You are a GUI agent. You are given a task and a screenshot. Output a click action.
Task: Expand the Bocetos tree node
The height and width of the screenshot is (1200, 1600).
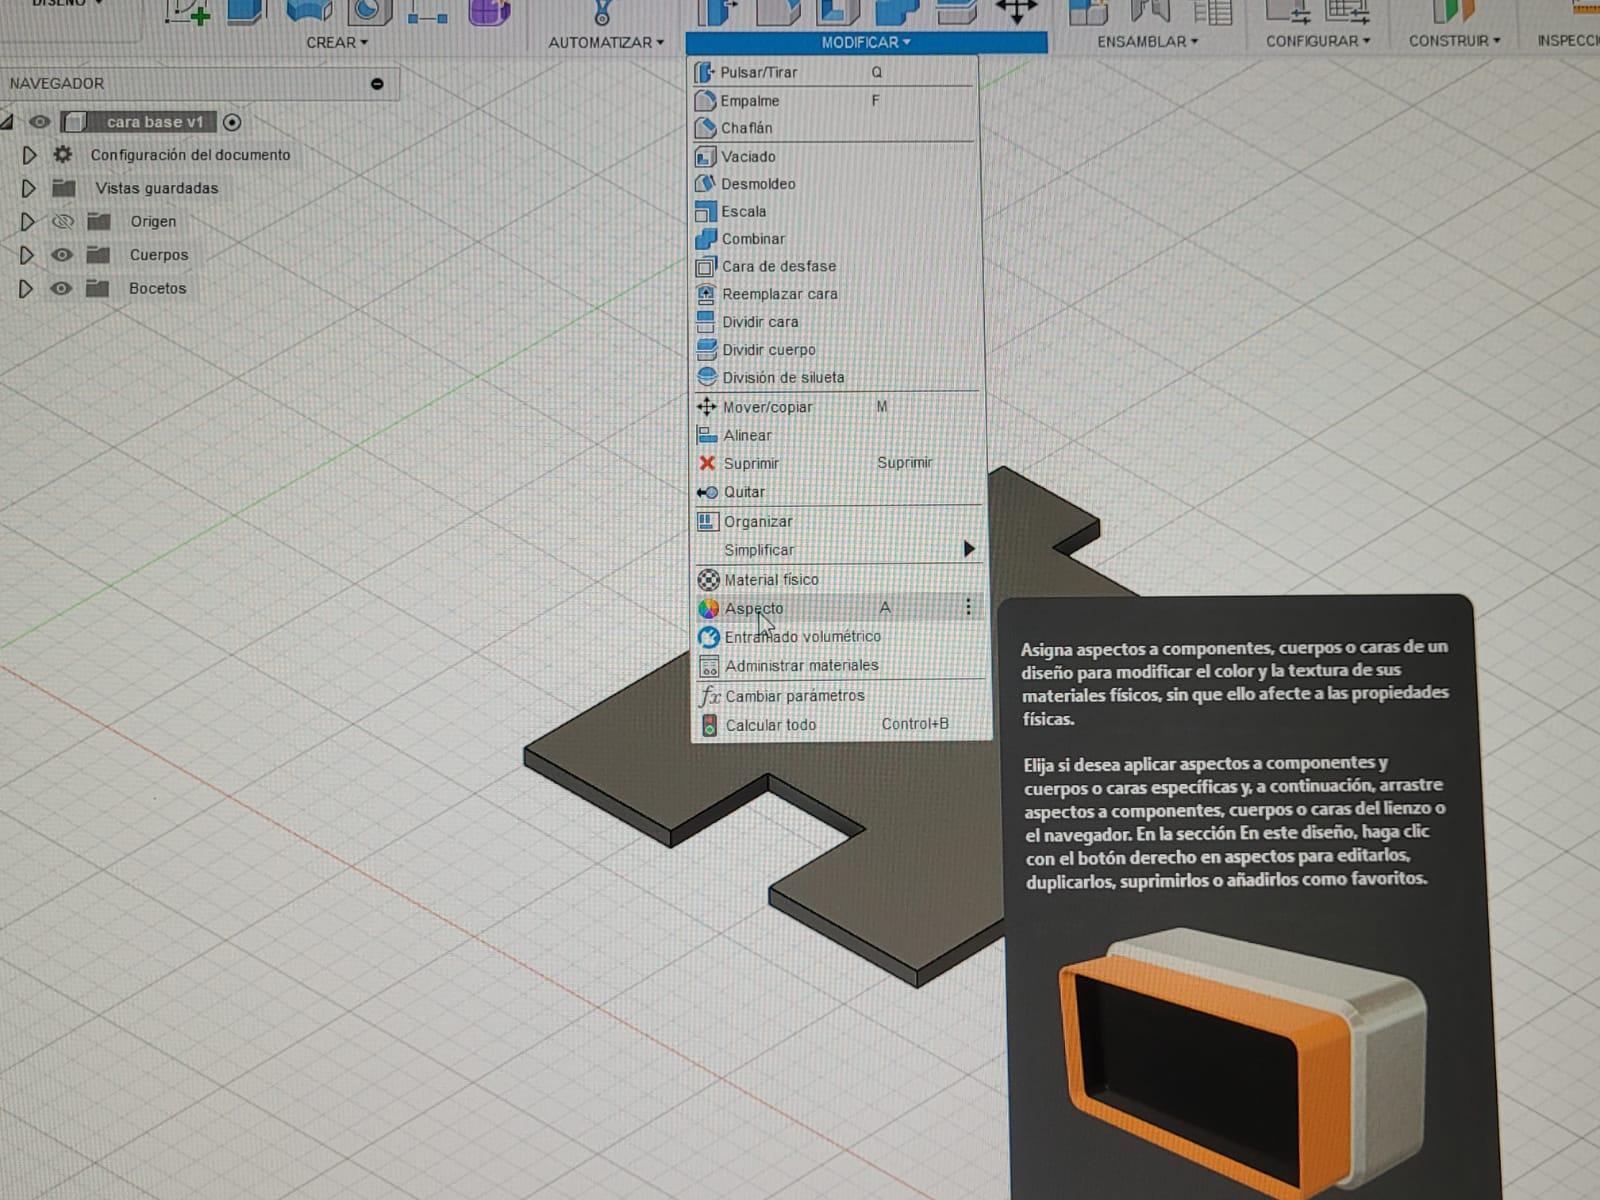coord(26,288)
